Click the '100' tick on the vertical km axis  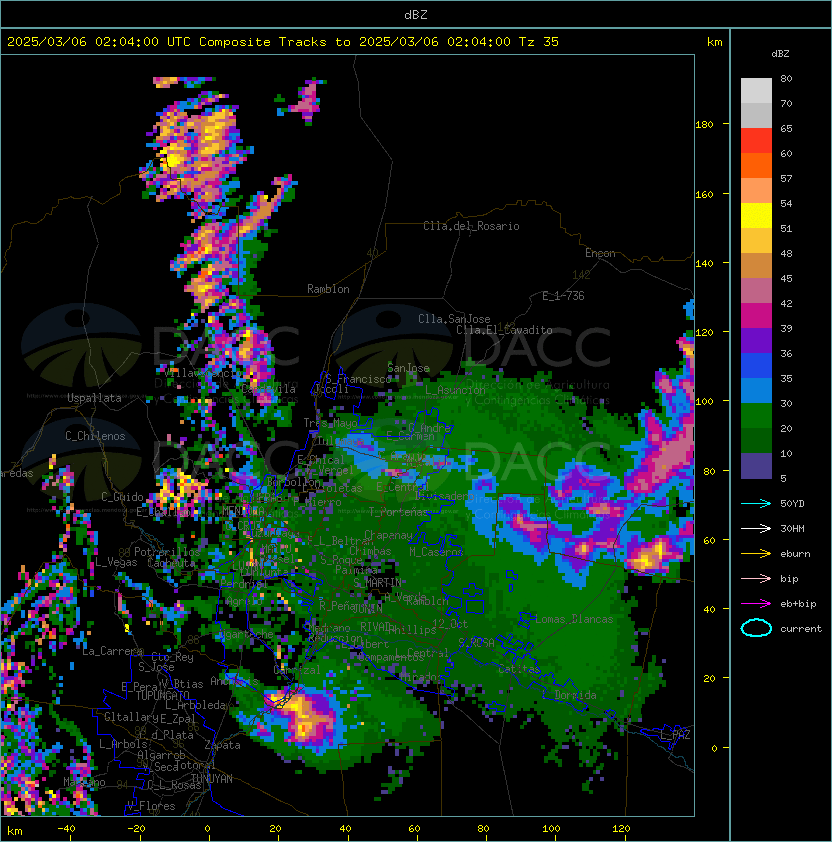pyautogui.click(x=704, y=401)
